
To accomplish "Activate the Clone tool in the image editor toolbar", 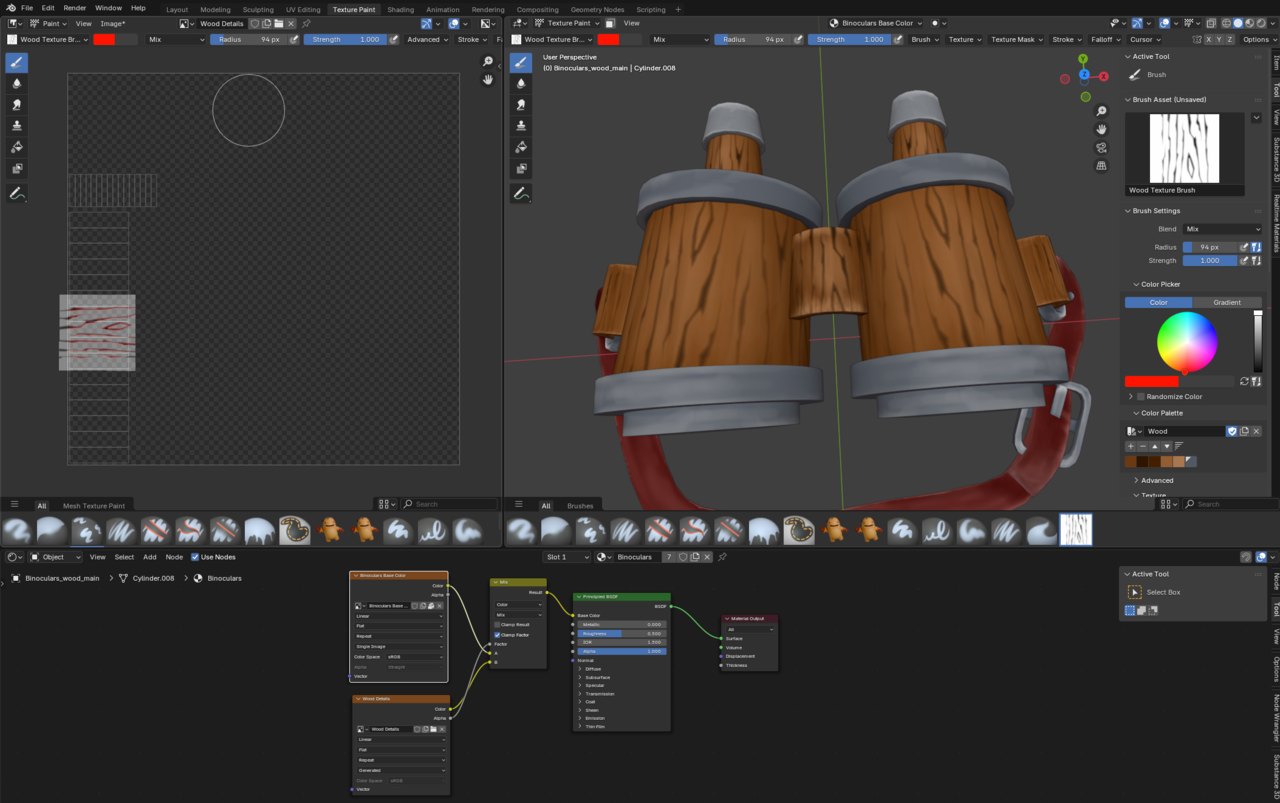I will click(16, 125).
